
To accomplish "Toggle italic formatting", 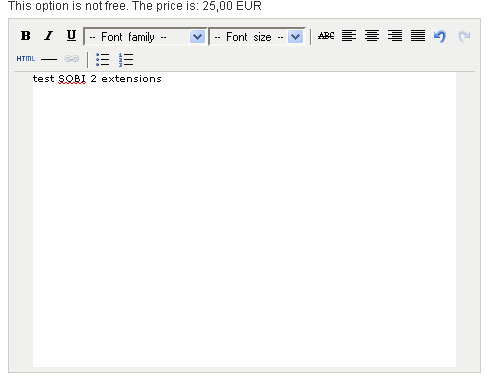I will 49,36.
